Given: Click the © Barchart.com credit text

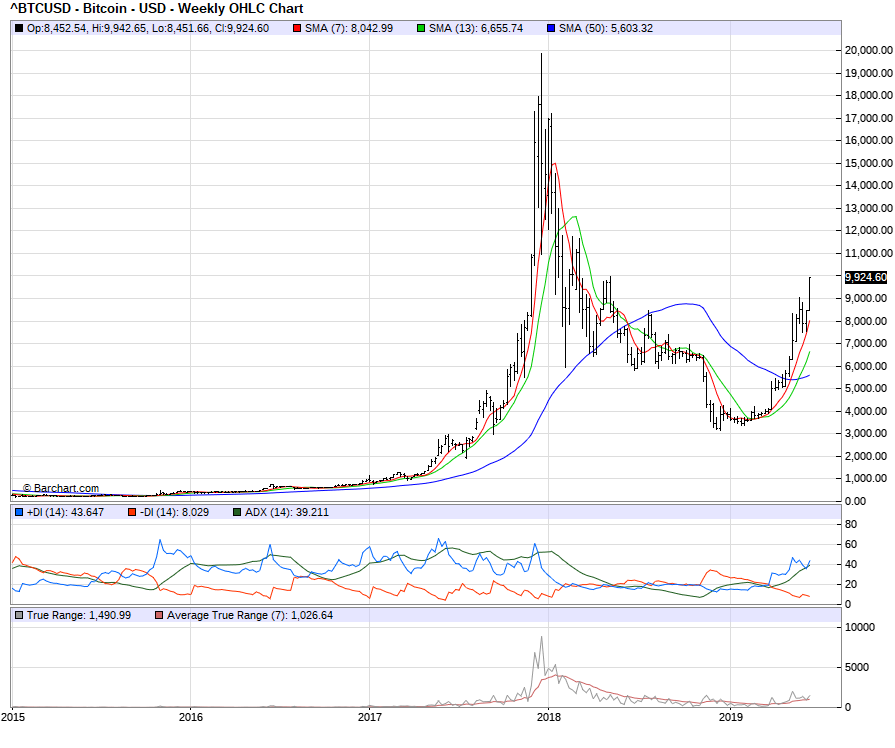Looking at the screenshot, I should coord(61,488).
